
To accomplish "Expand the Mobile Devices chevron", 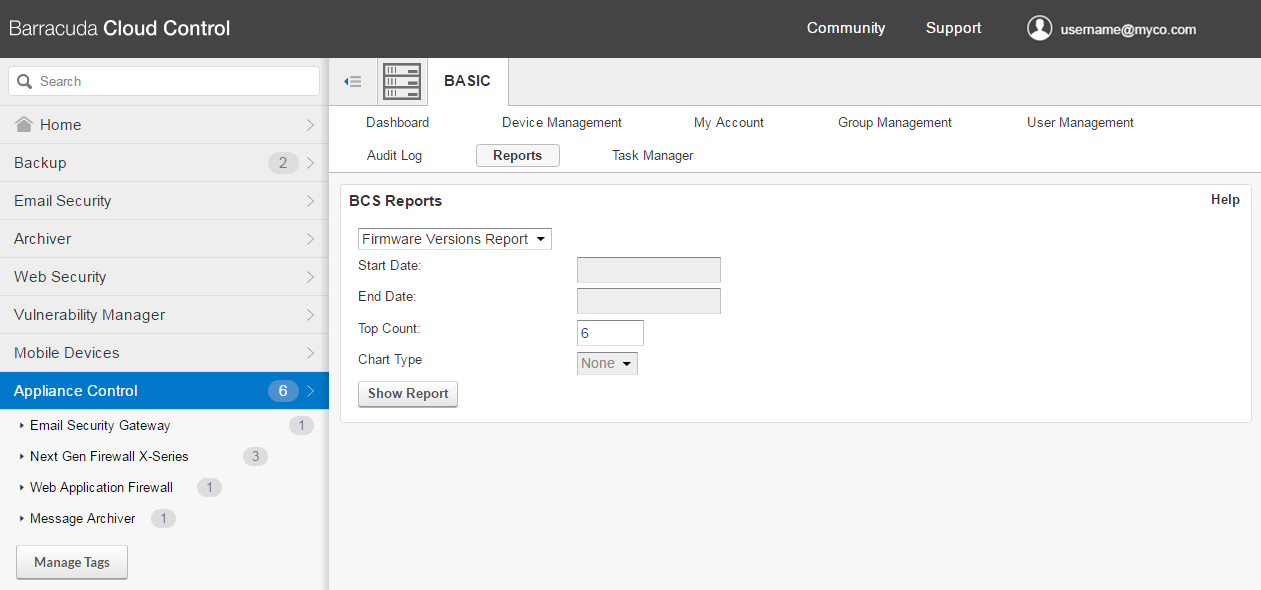I will (x=310, y=353).
